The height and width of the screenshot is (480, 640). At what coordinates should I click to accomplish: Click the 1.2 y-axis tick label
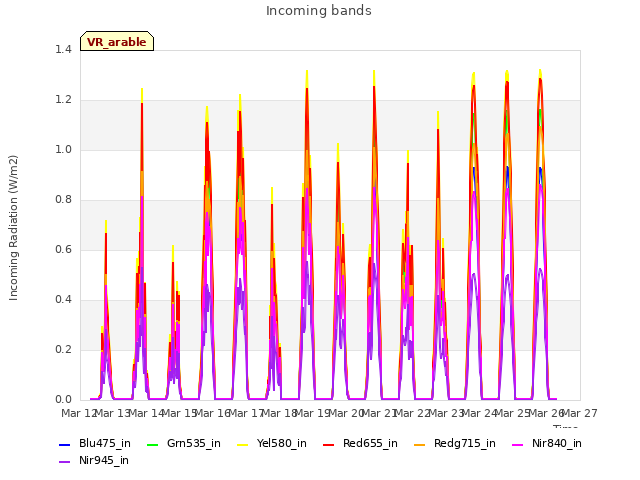tap(63, 100)
